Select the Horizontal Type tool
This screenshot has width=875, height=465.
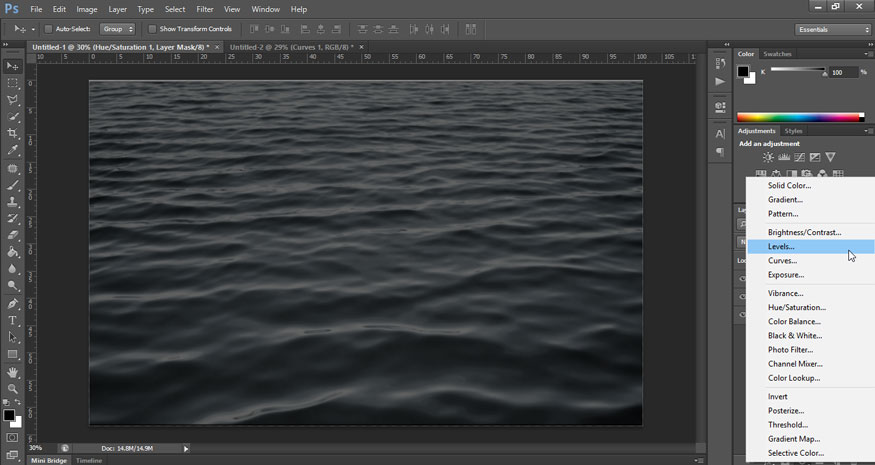click(x=13, y=320)
